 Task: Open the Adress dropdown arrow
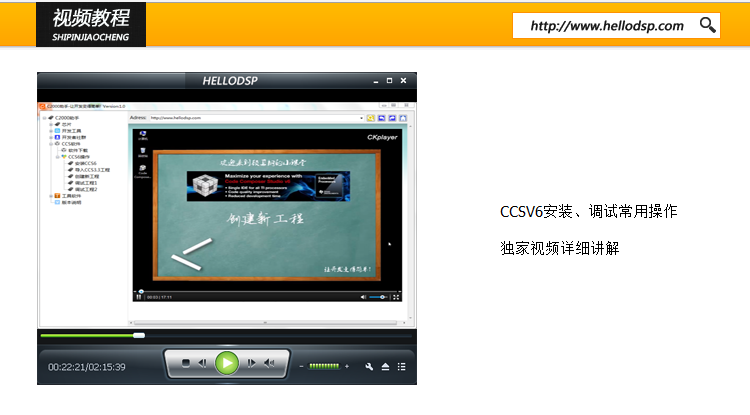point(361,118)
